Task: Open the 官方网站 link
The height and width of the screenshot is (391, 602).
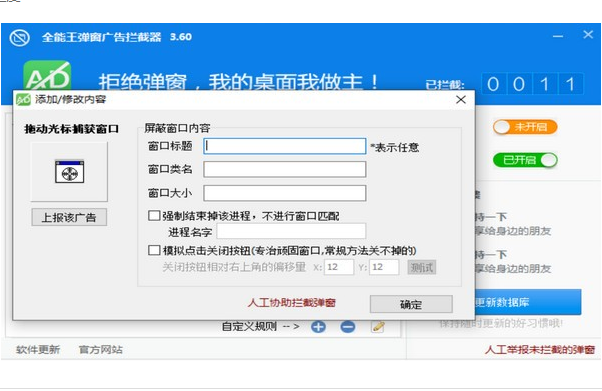Action: 101,350
